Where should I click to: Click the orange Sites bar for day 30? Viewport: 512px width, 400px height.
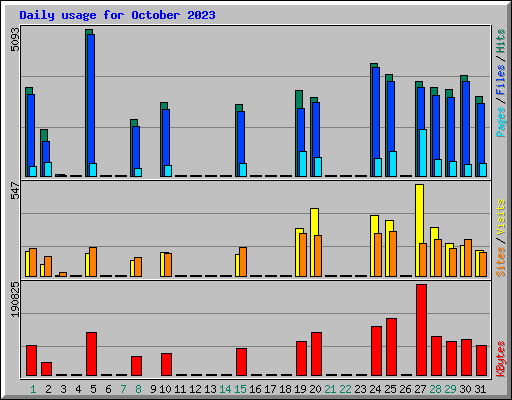tap(468, 258)
